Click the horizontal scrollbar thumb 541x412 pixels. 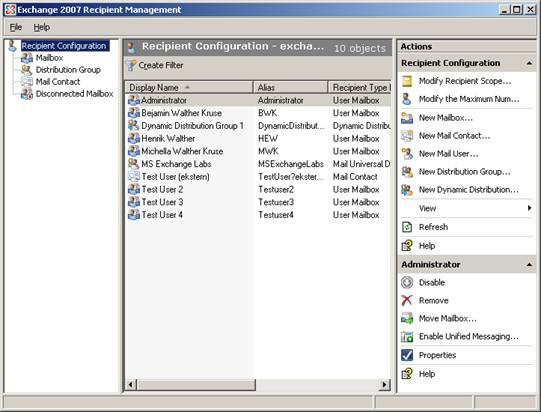196,384
